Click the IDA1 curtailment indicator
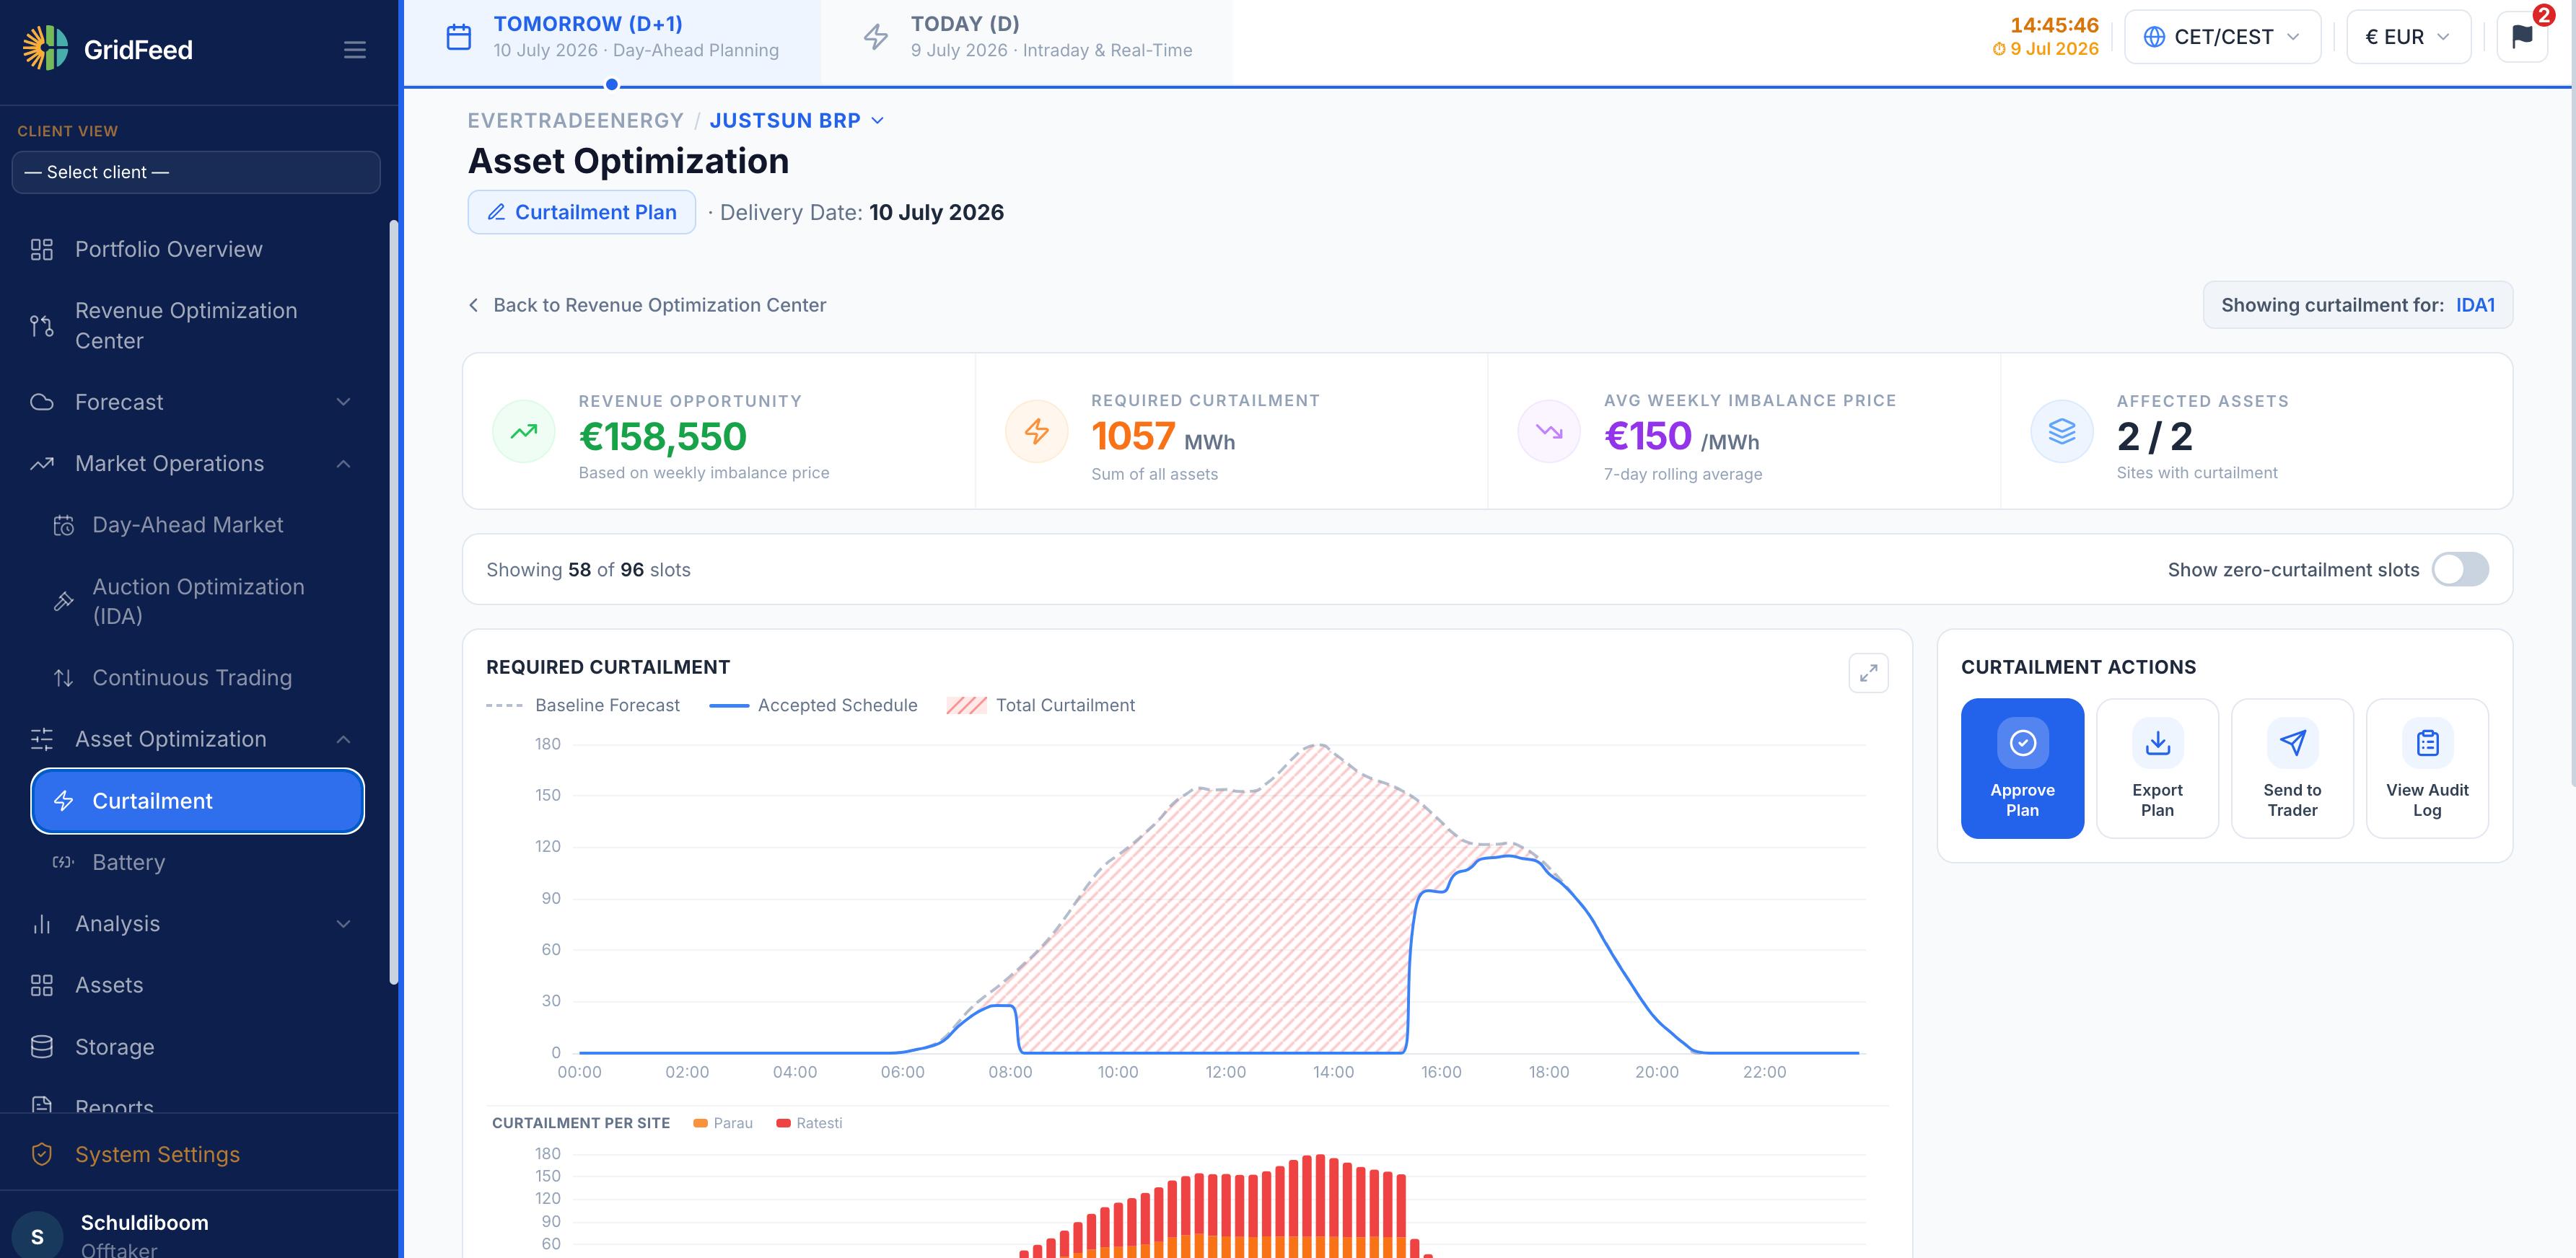Viewport: 2576px width, 1258px height. pos(2475,305)
